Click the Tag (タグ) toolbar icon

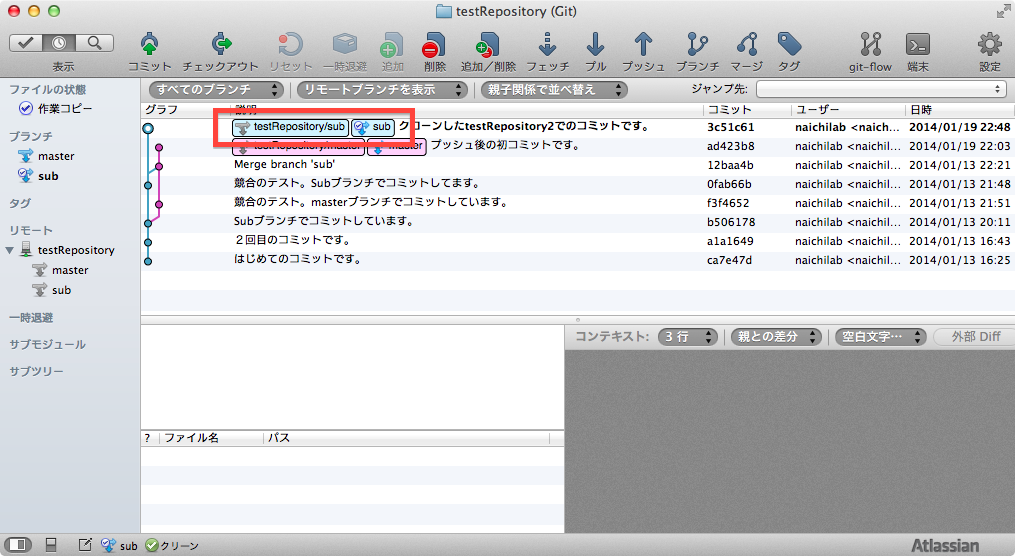(x=789, y=44)
